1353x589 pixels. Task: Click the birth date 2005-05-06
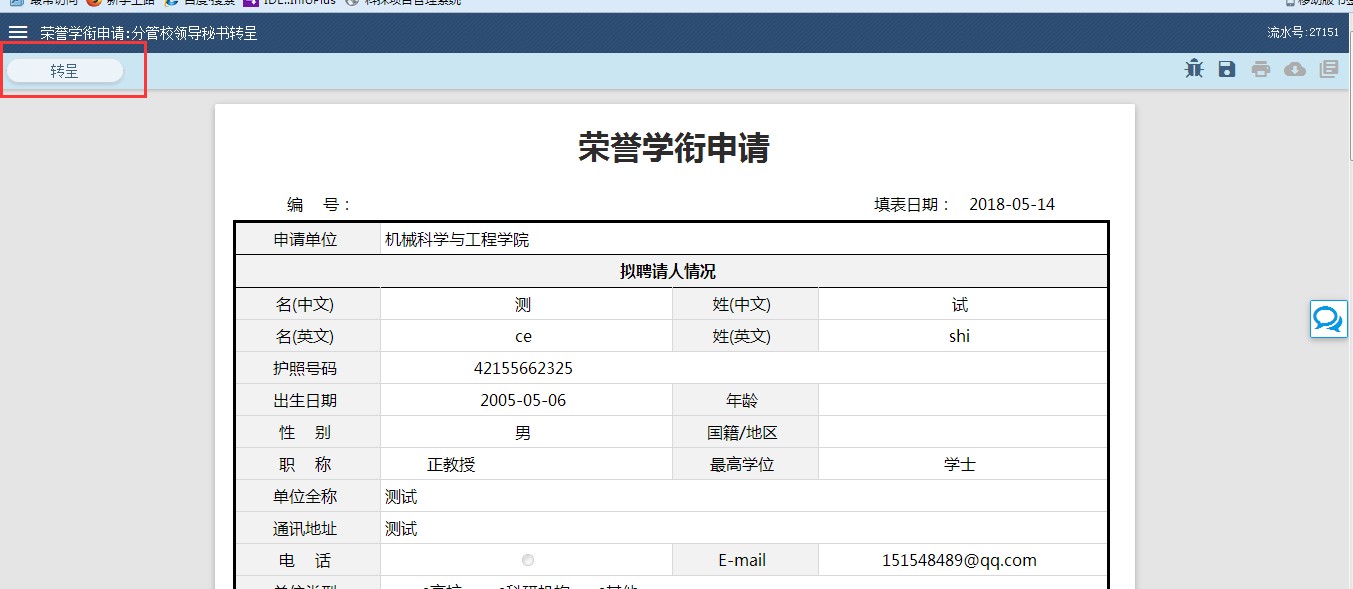point(523,400)
